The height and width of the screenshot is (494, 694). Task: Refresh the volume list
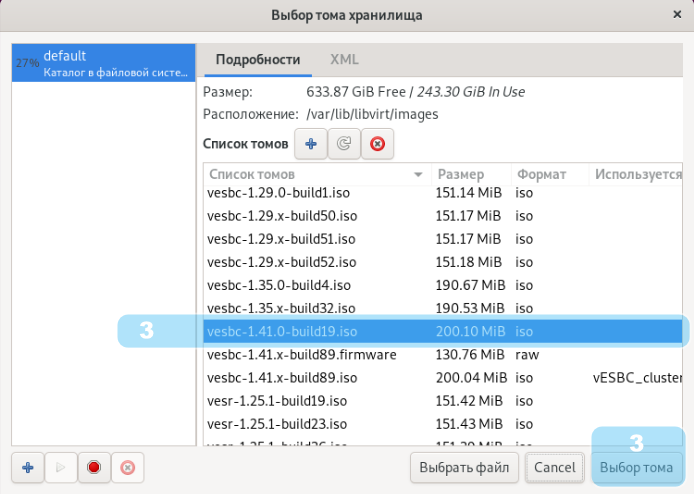click(x=343, y=145)
